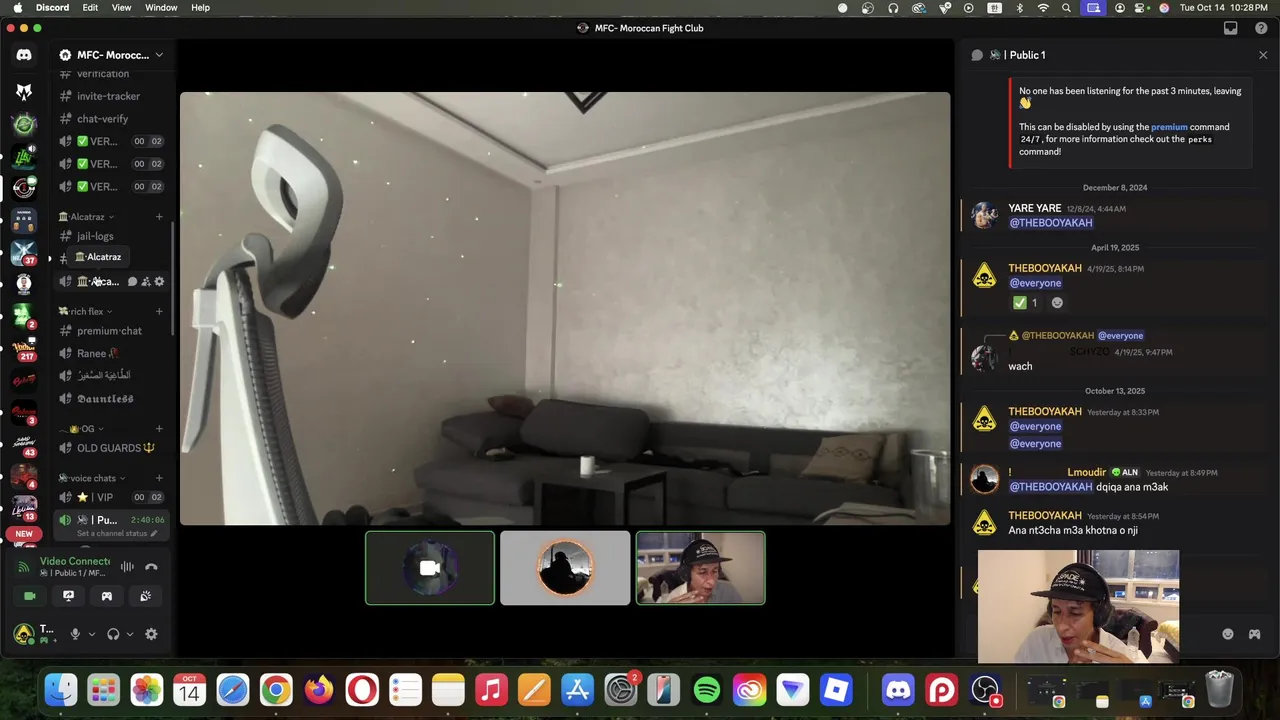1280x720 pixels.
Task: Collapse the rich flex category
Action: point(86,312)
